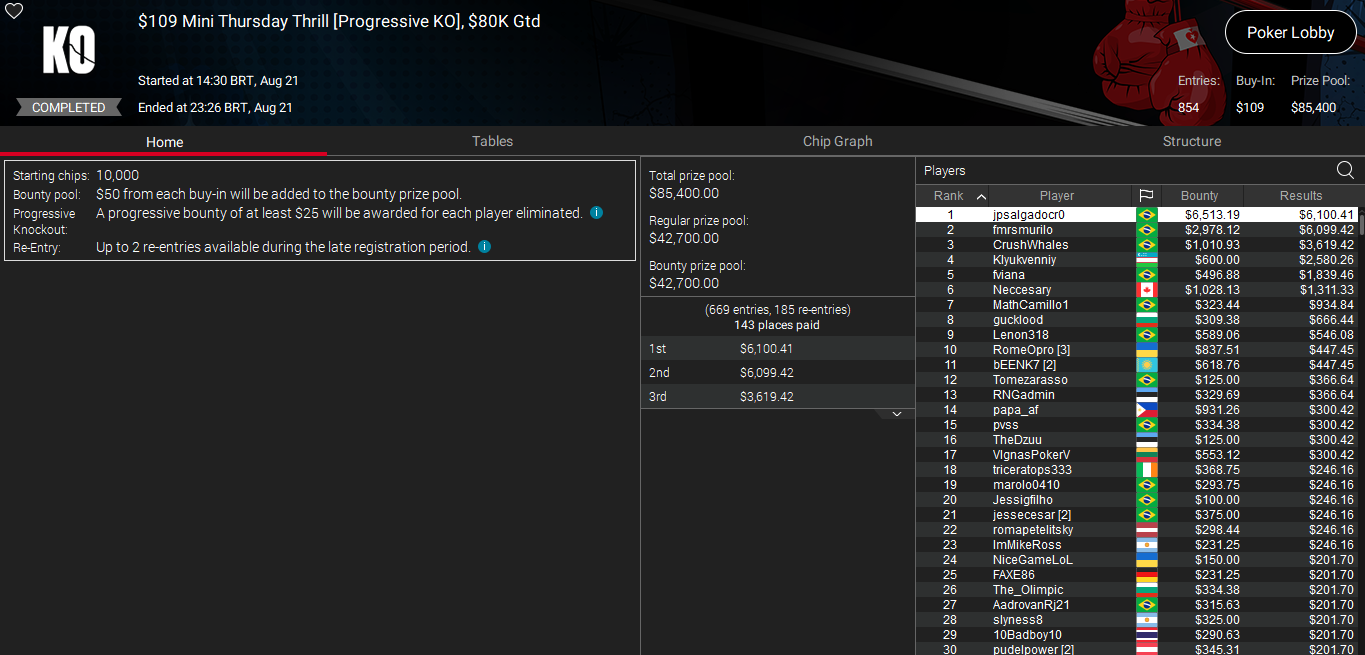Click the 143 places paid text
The height and width of the screenshot is (655, 1365).
coord(777,325)
